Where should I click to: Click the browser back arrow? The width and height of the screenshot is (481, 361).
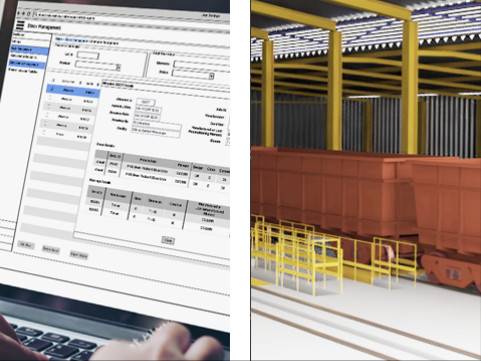[19, 13]
